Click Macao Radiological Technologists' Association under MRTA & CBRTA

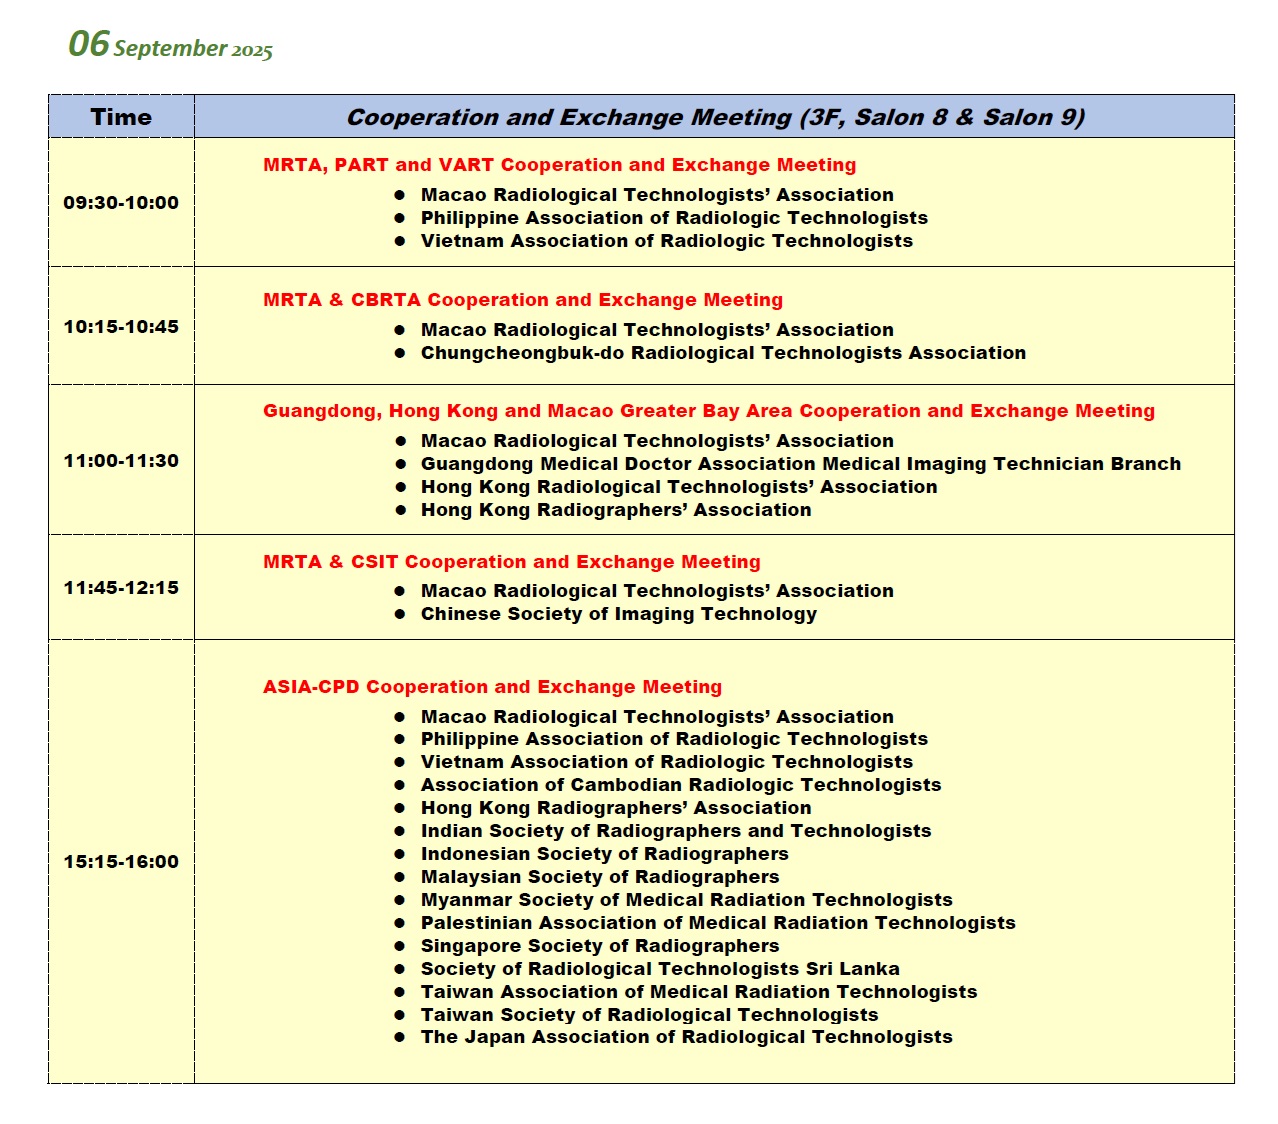pyautogui.click(x=657, y=330)
